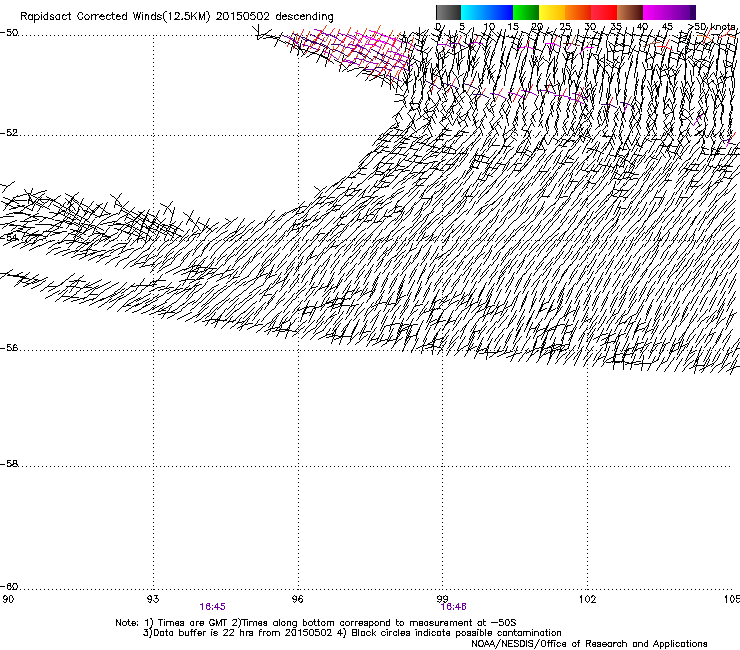Click the '(12.5KM)' resolution text in title

[x=186, y=17]
